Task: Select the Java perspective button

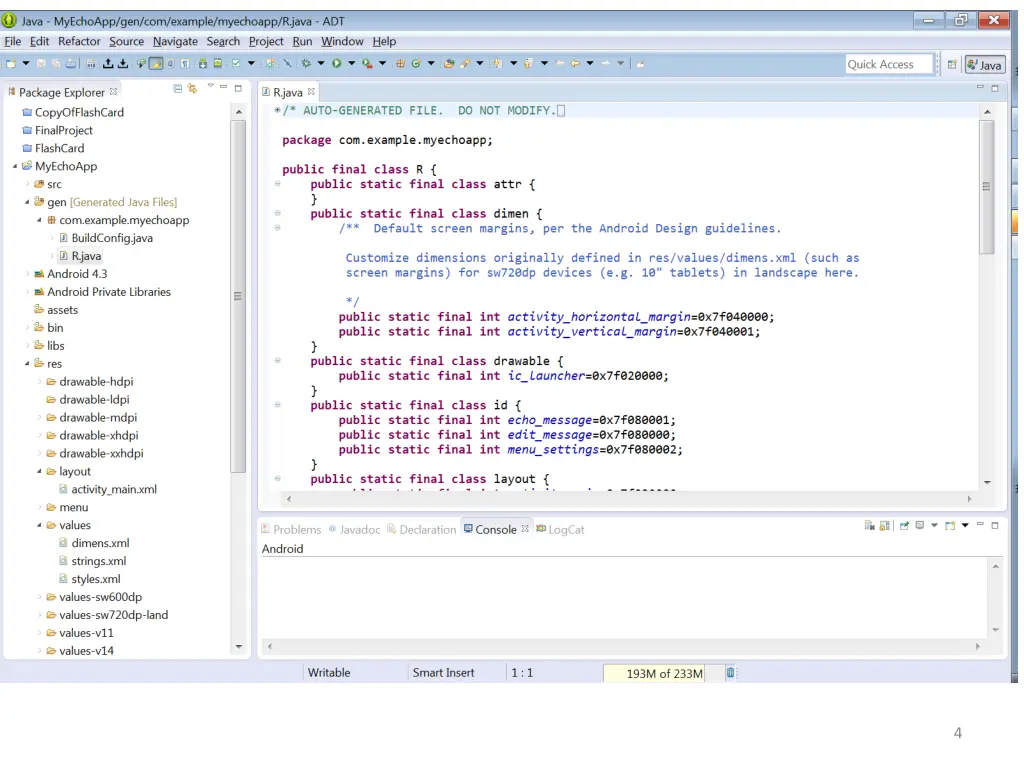Action: tap(984, 64)
